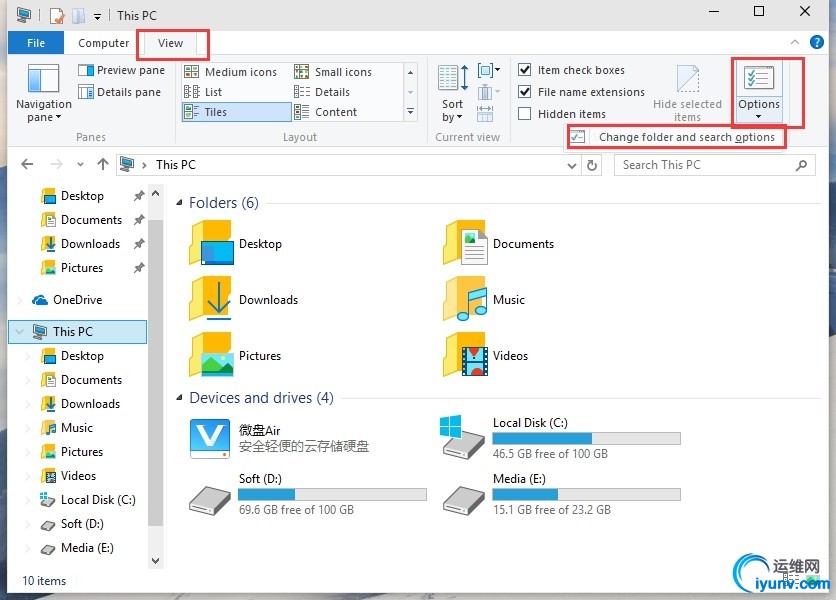Open the address bar history dropdown
The height and width of the screenshot is (600, 836).
572,165
